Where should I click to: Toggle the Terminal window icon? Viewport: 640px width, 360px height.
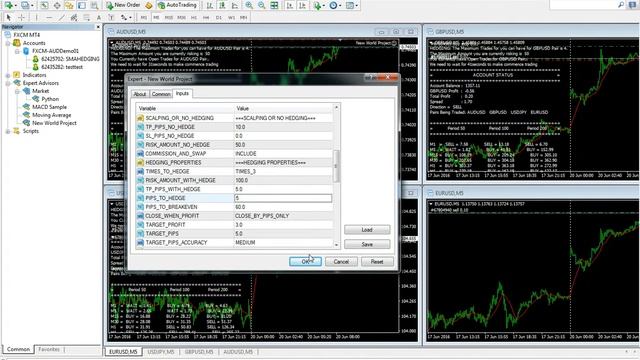(x=82, y=5)
